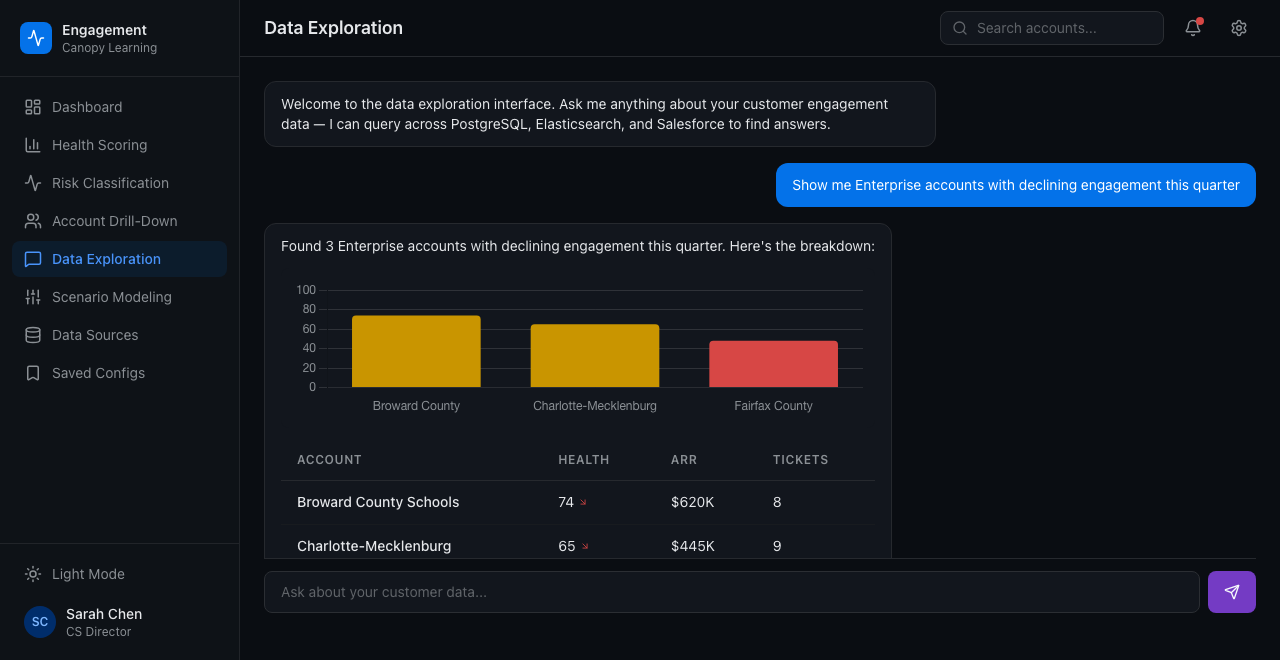Open the Dashboard page
Viewport: 1280px width, 660px height.
tap(87, 107)
